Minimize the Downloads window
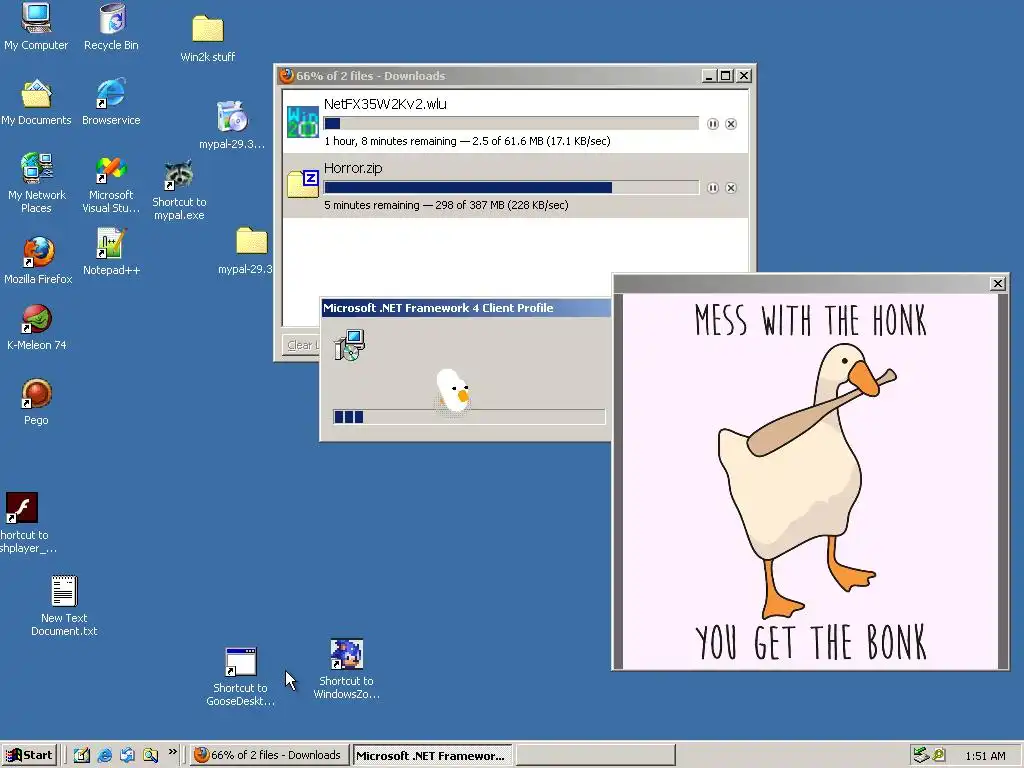Screen dimensions: 1024x768 (709, 76)
